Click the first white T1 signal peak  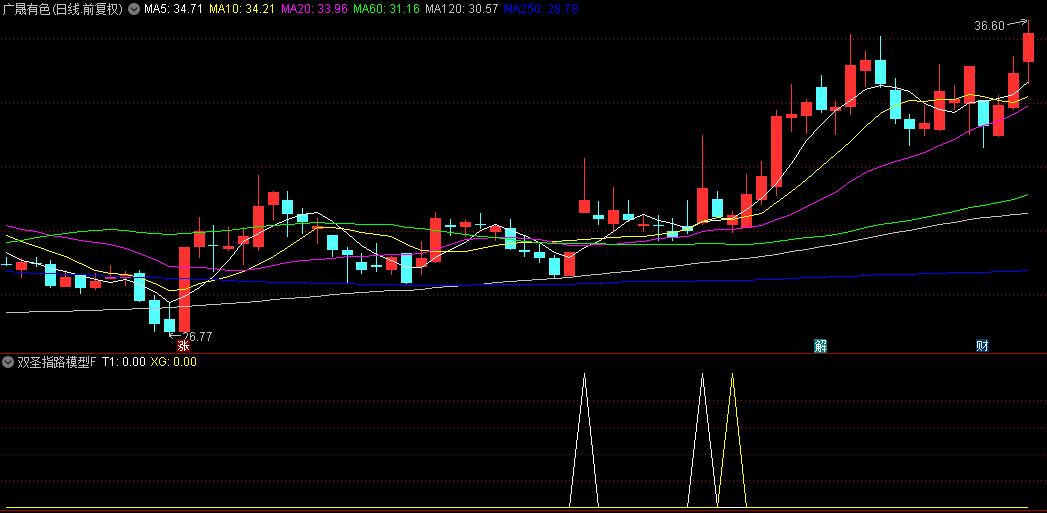click(x=584, y=441)
